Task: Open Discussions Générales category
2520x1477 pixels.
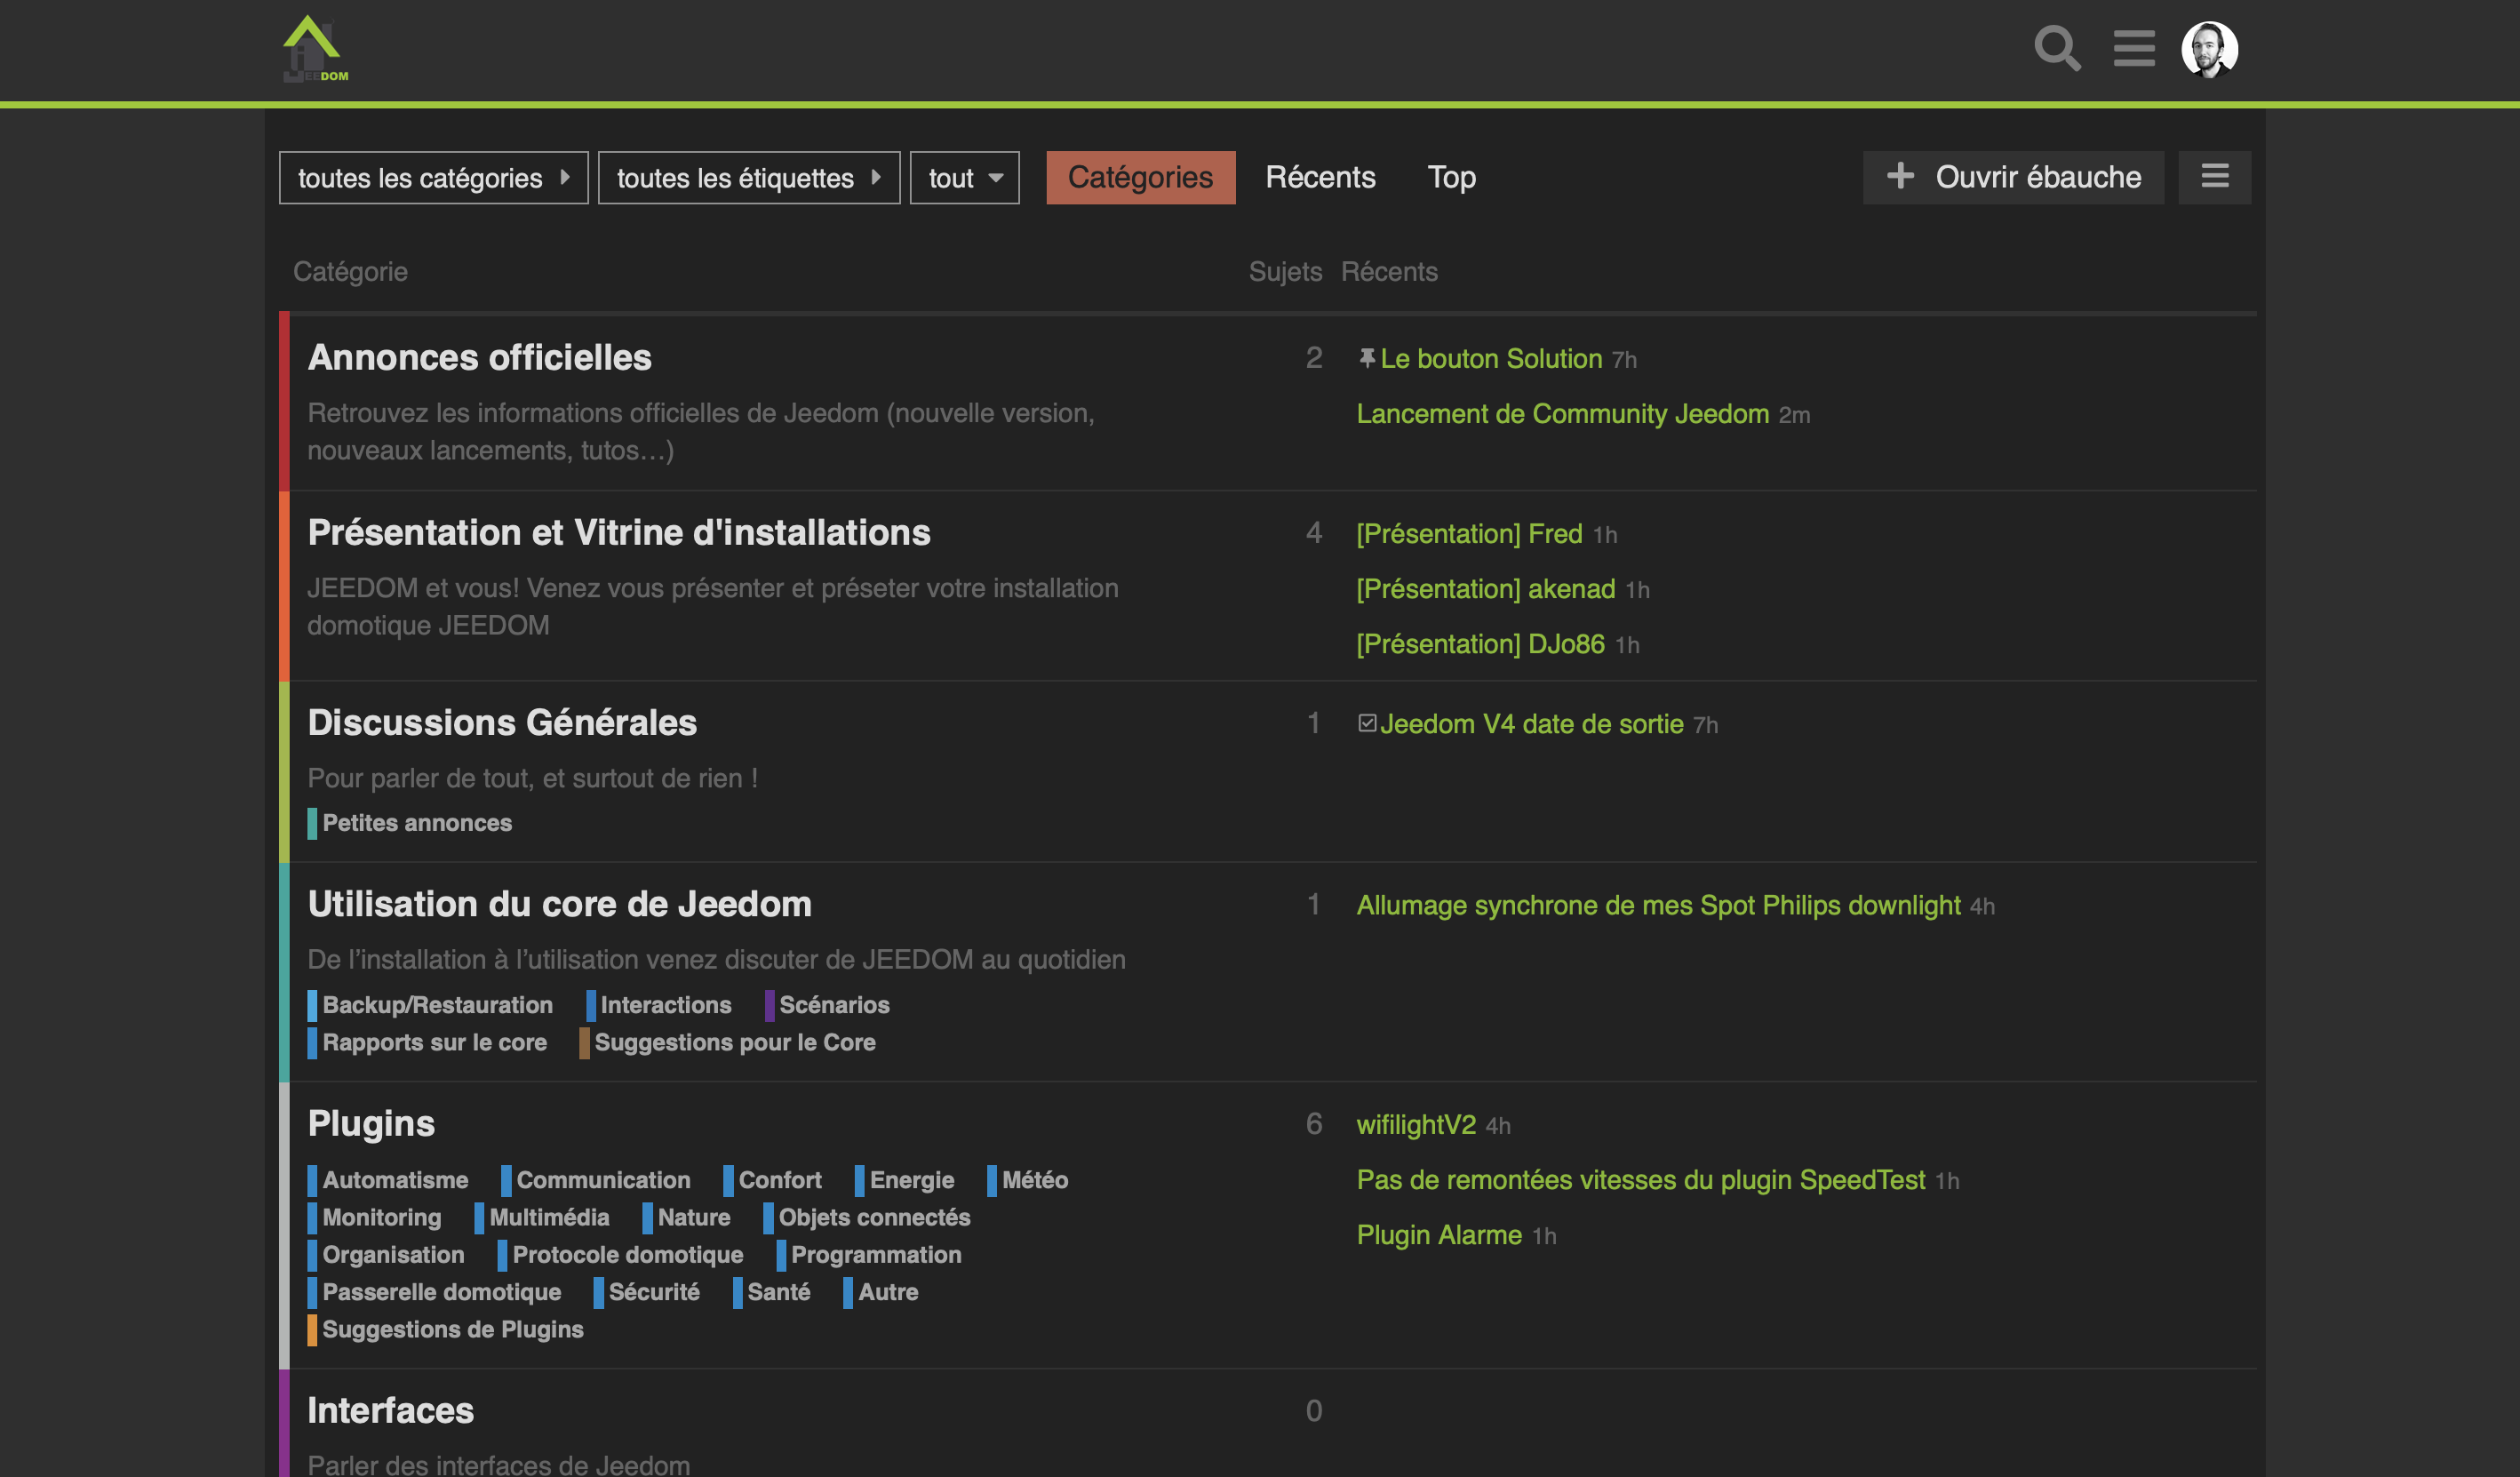Action: coord(502,723)
